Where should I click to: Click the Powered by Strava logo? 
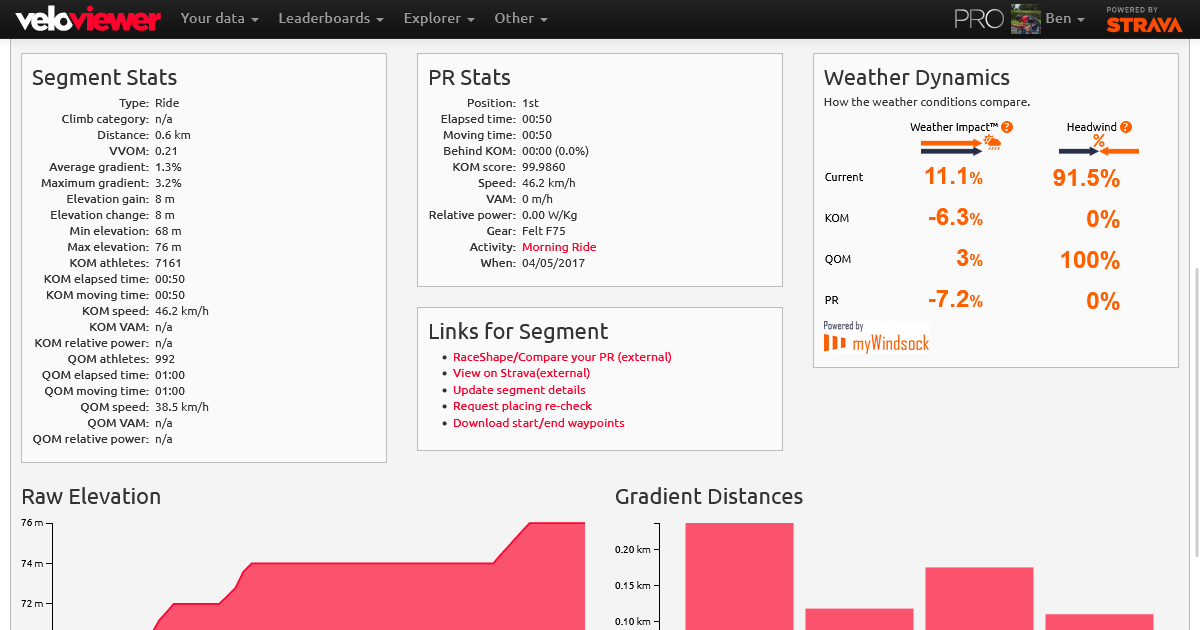(1143, 18)
